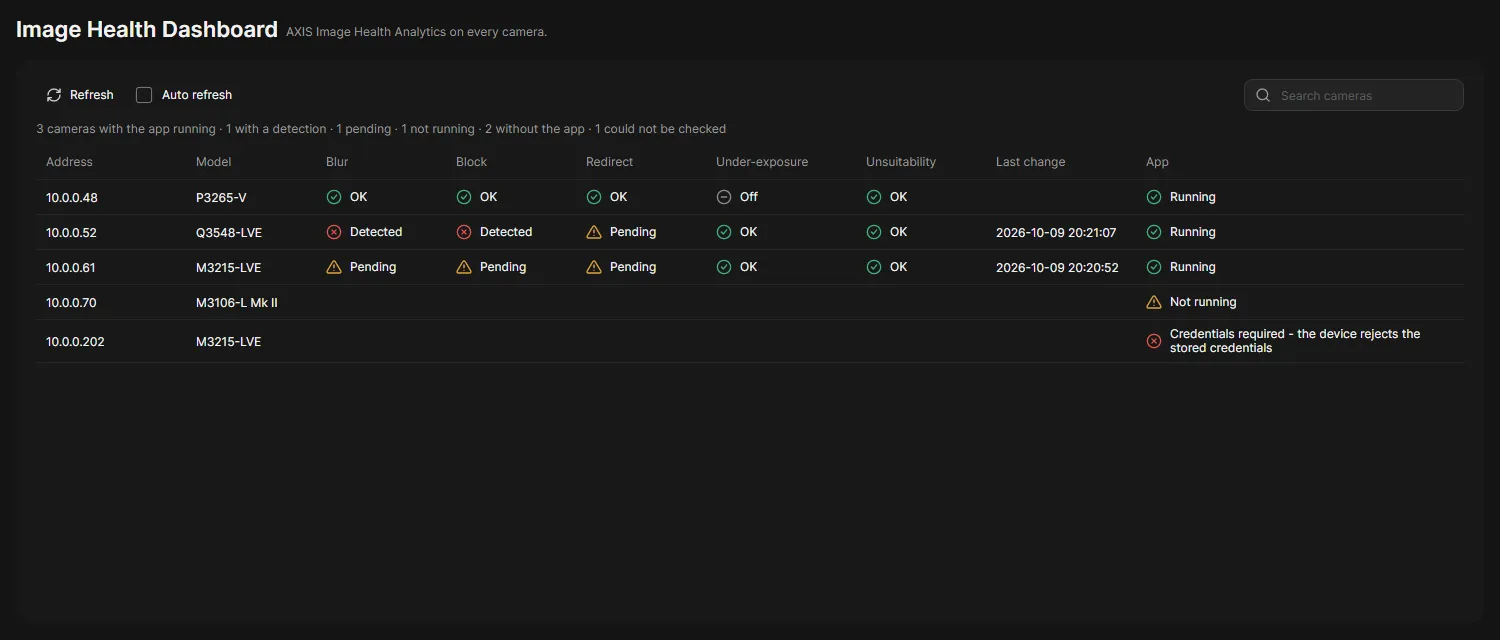Click model cell P3265-V
Viewport: 1500px width, 640px height.
coord(221,198)
